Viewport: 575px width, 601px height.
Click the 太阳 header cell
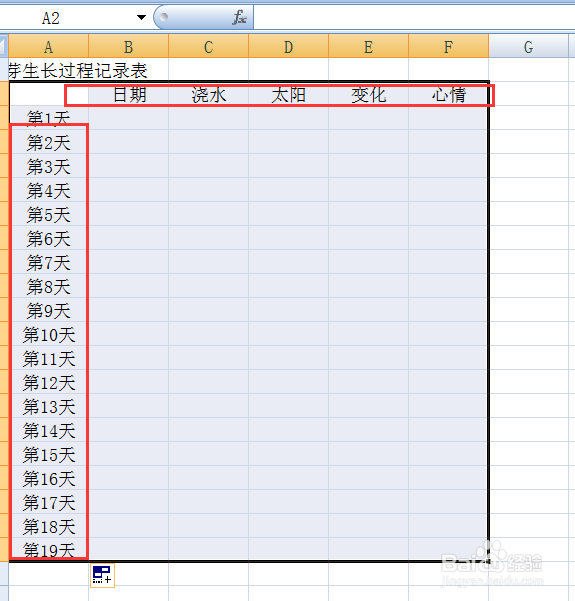[x=289, y=94]
